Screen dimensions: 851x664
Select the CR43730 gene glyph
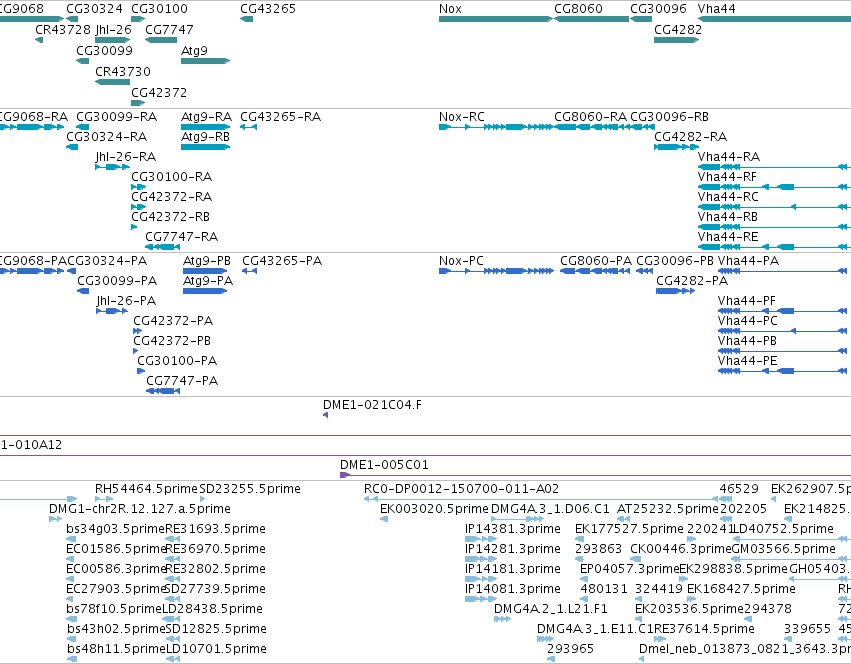112,82
